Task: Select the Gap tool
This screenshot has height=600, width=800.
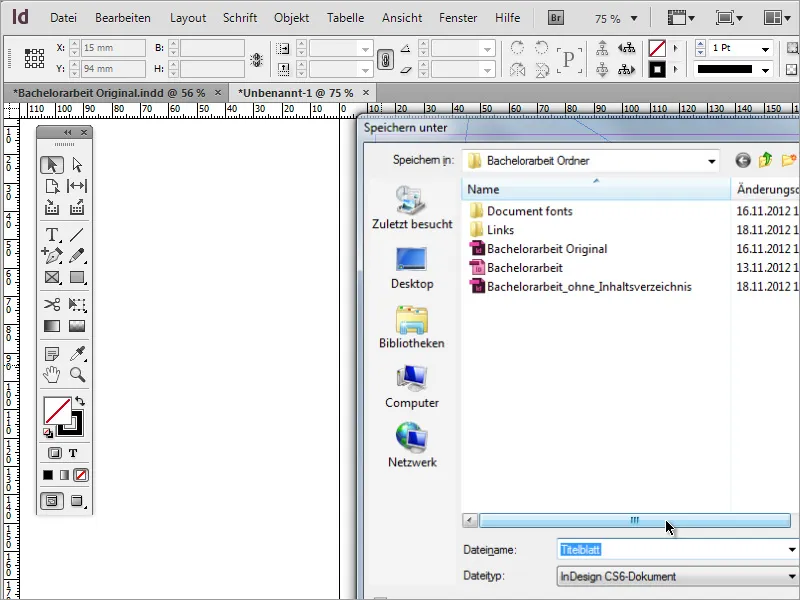Action: (77, 186)
